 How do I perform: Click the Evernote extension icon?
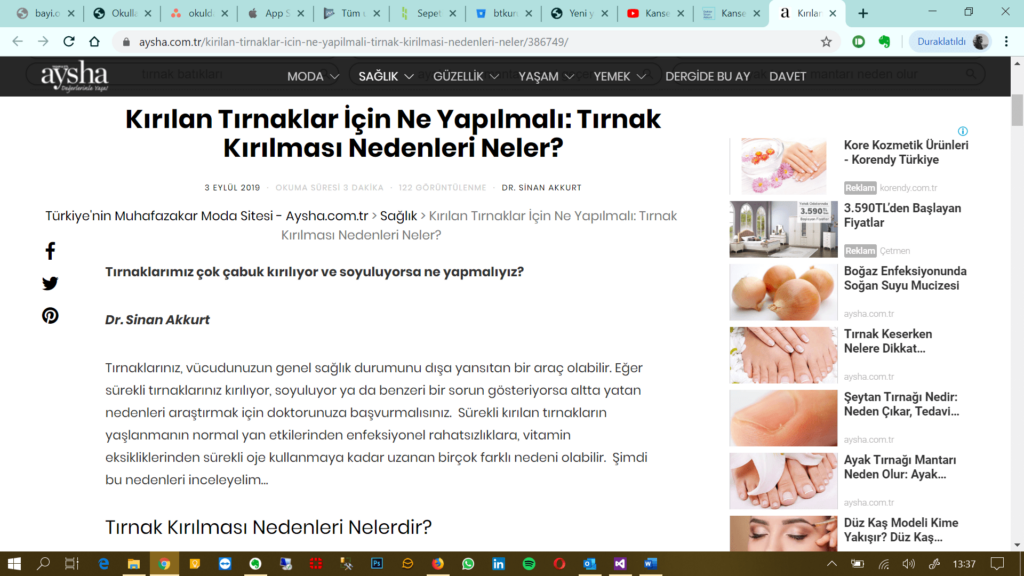click(884, 41)
